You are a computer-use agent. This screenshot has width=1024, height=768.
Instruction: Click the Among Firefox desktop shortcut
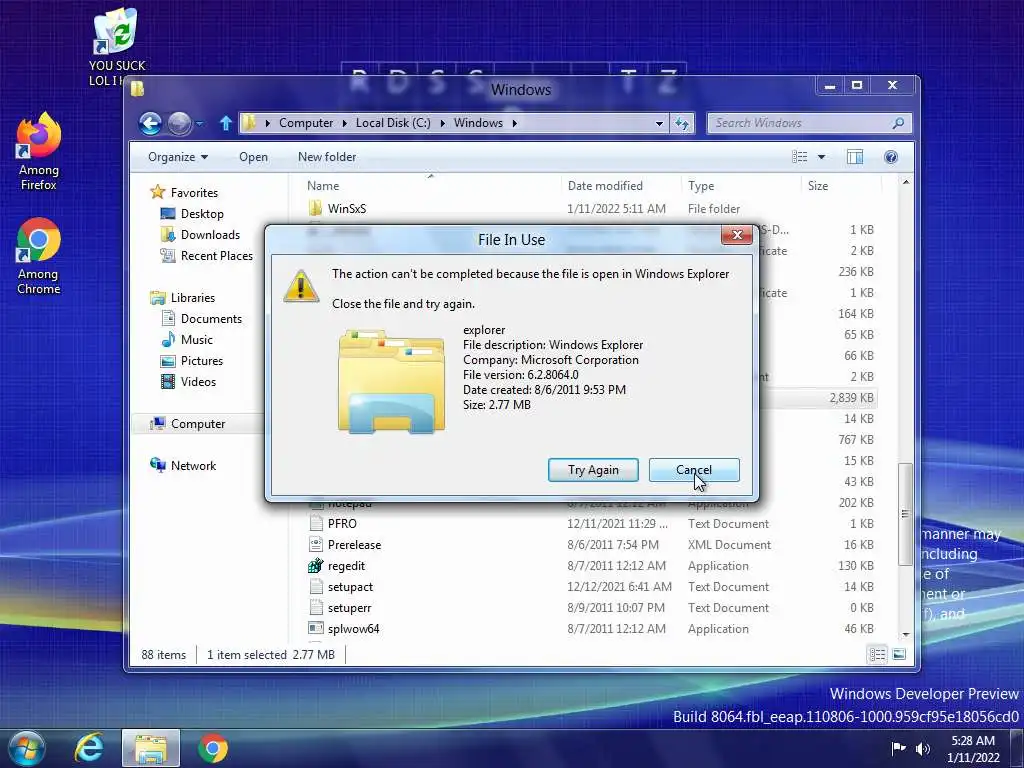39,152
